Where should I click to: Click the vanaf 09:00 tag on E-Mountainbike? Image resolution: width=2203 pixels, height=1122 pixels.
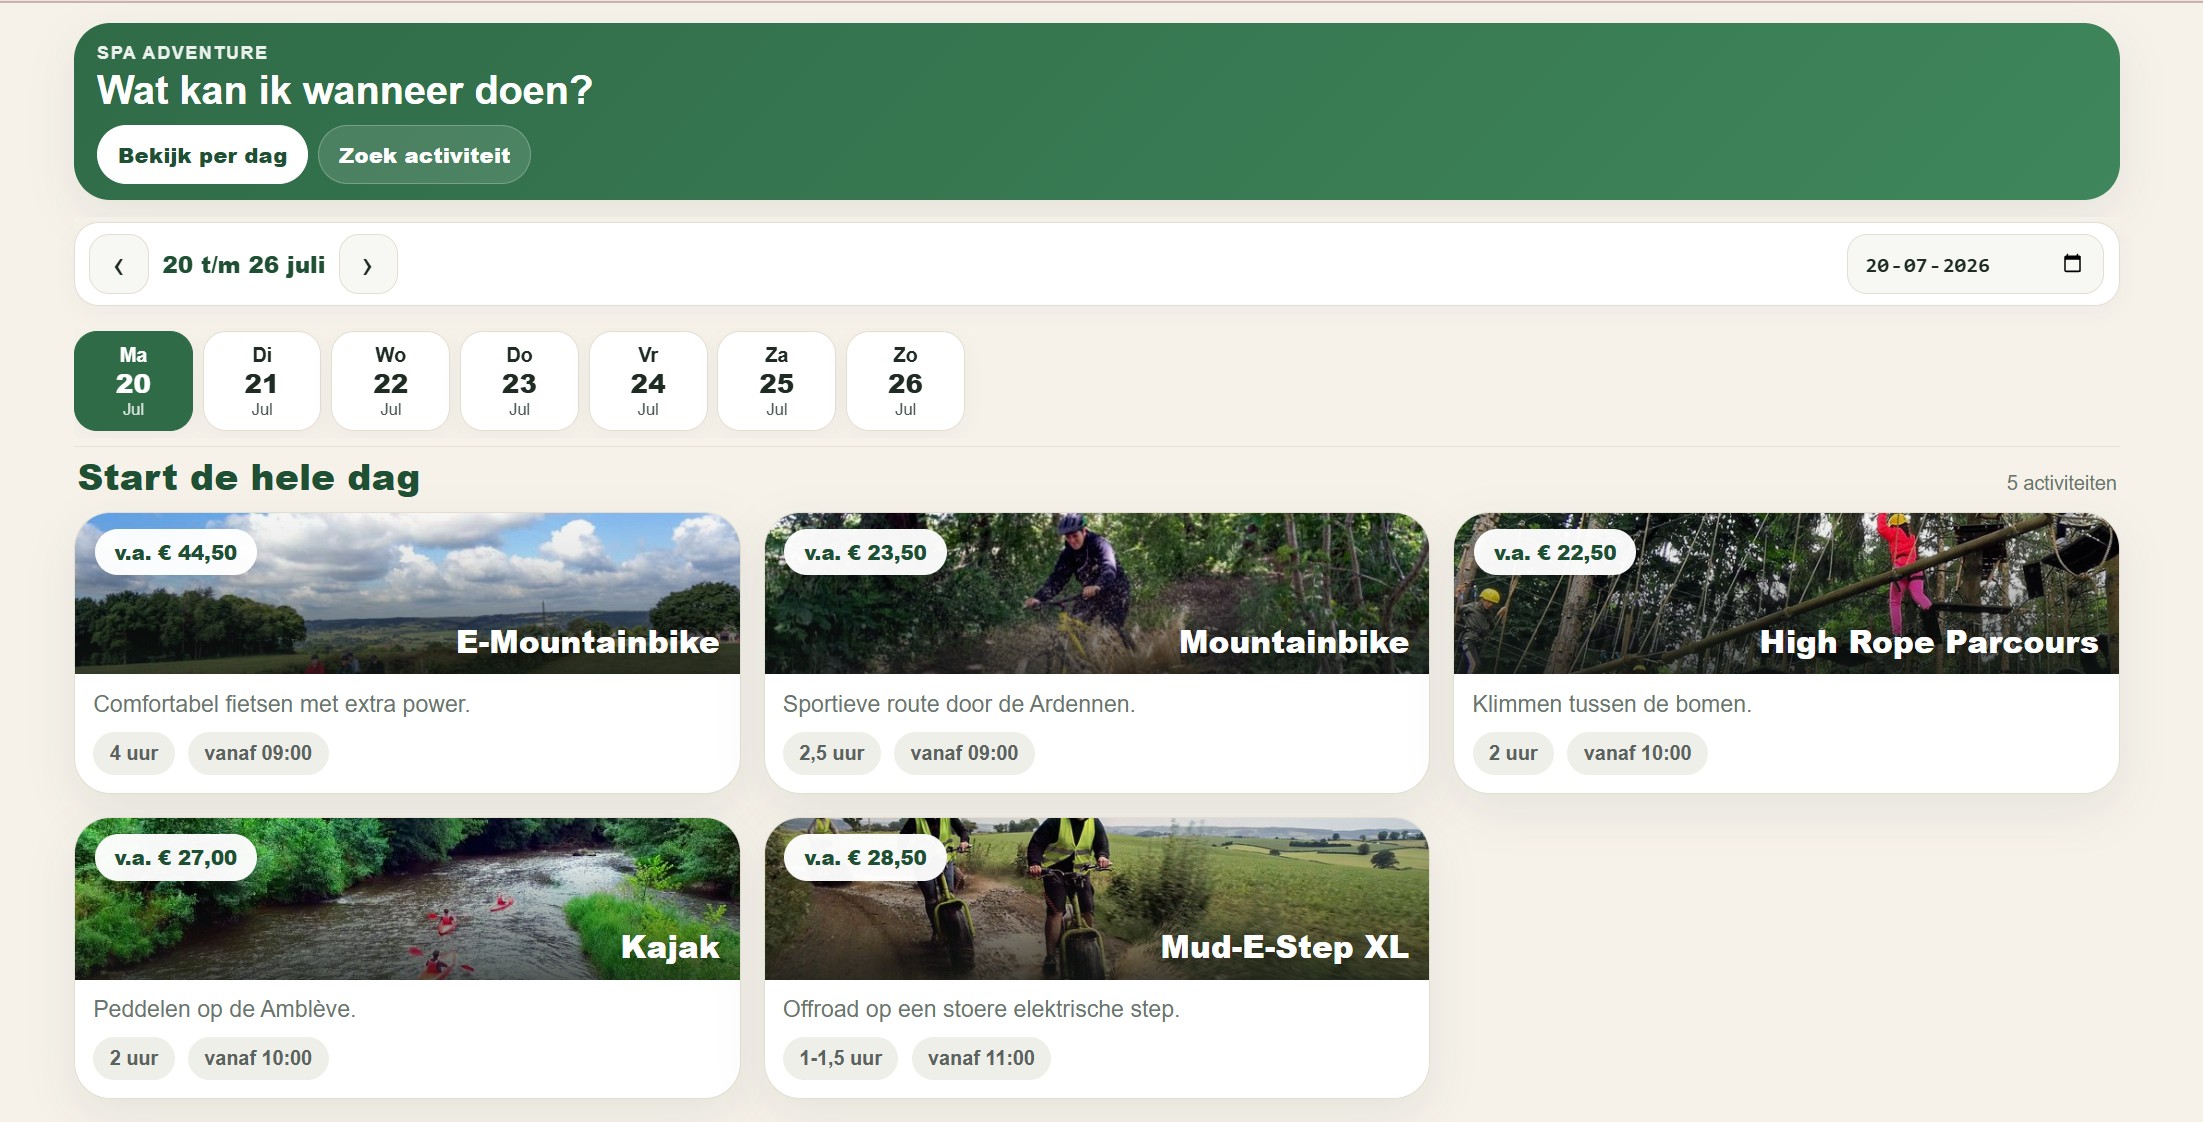258,753
